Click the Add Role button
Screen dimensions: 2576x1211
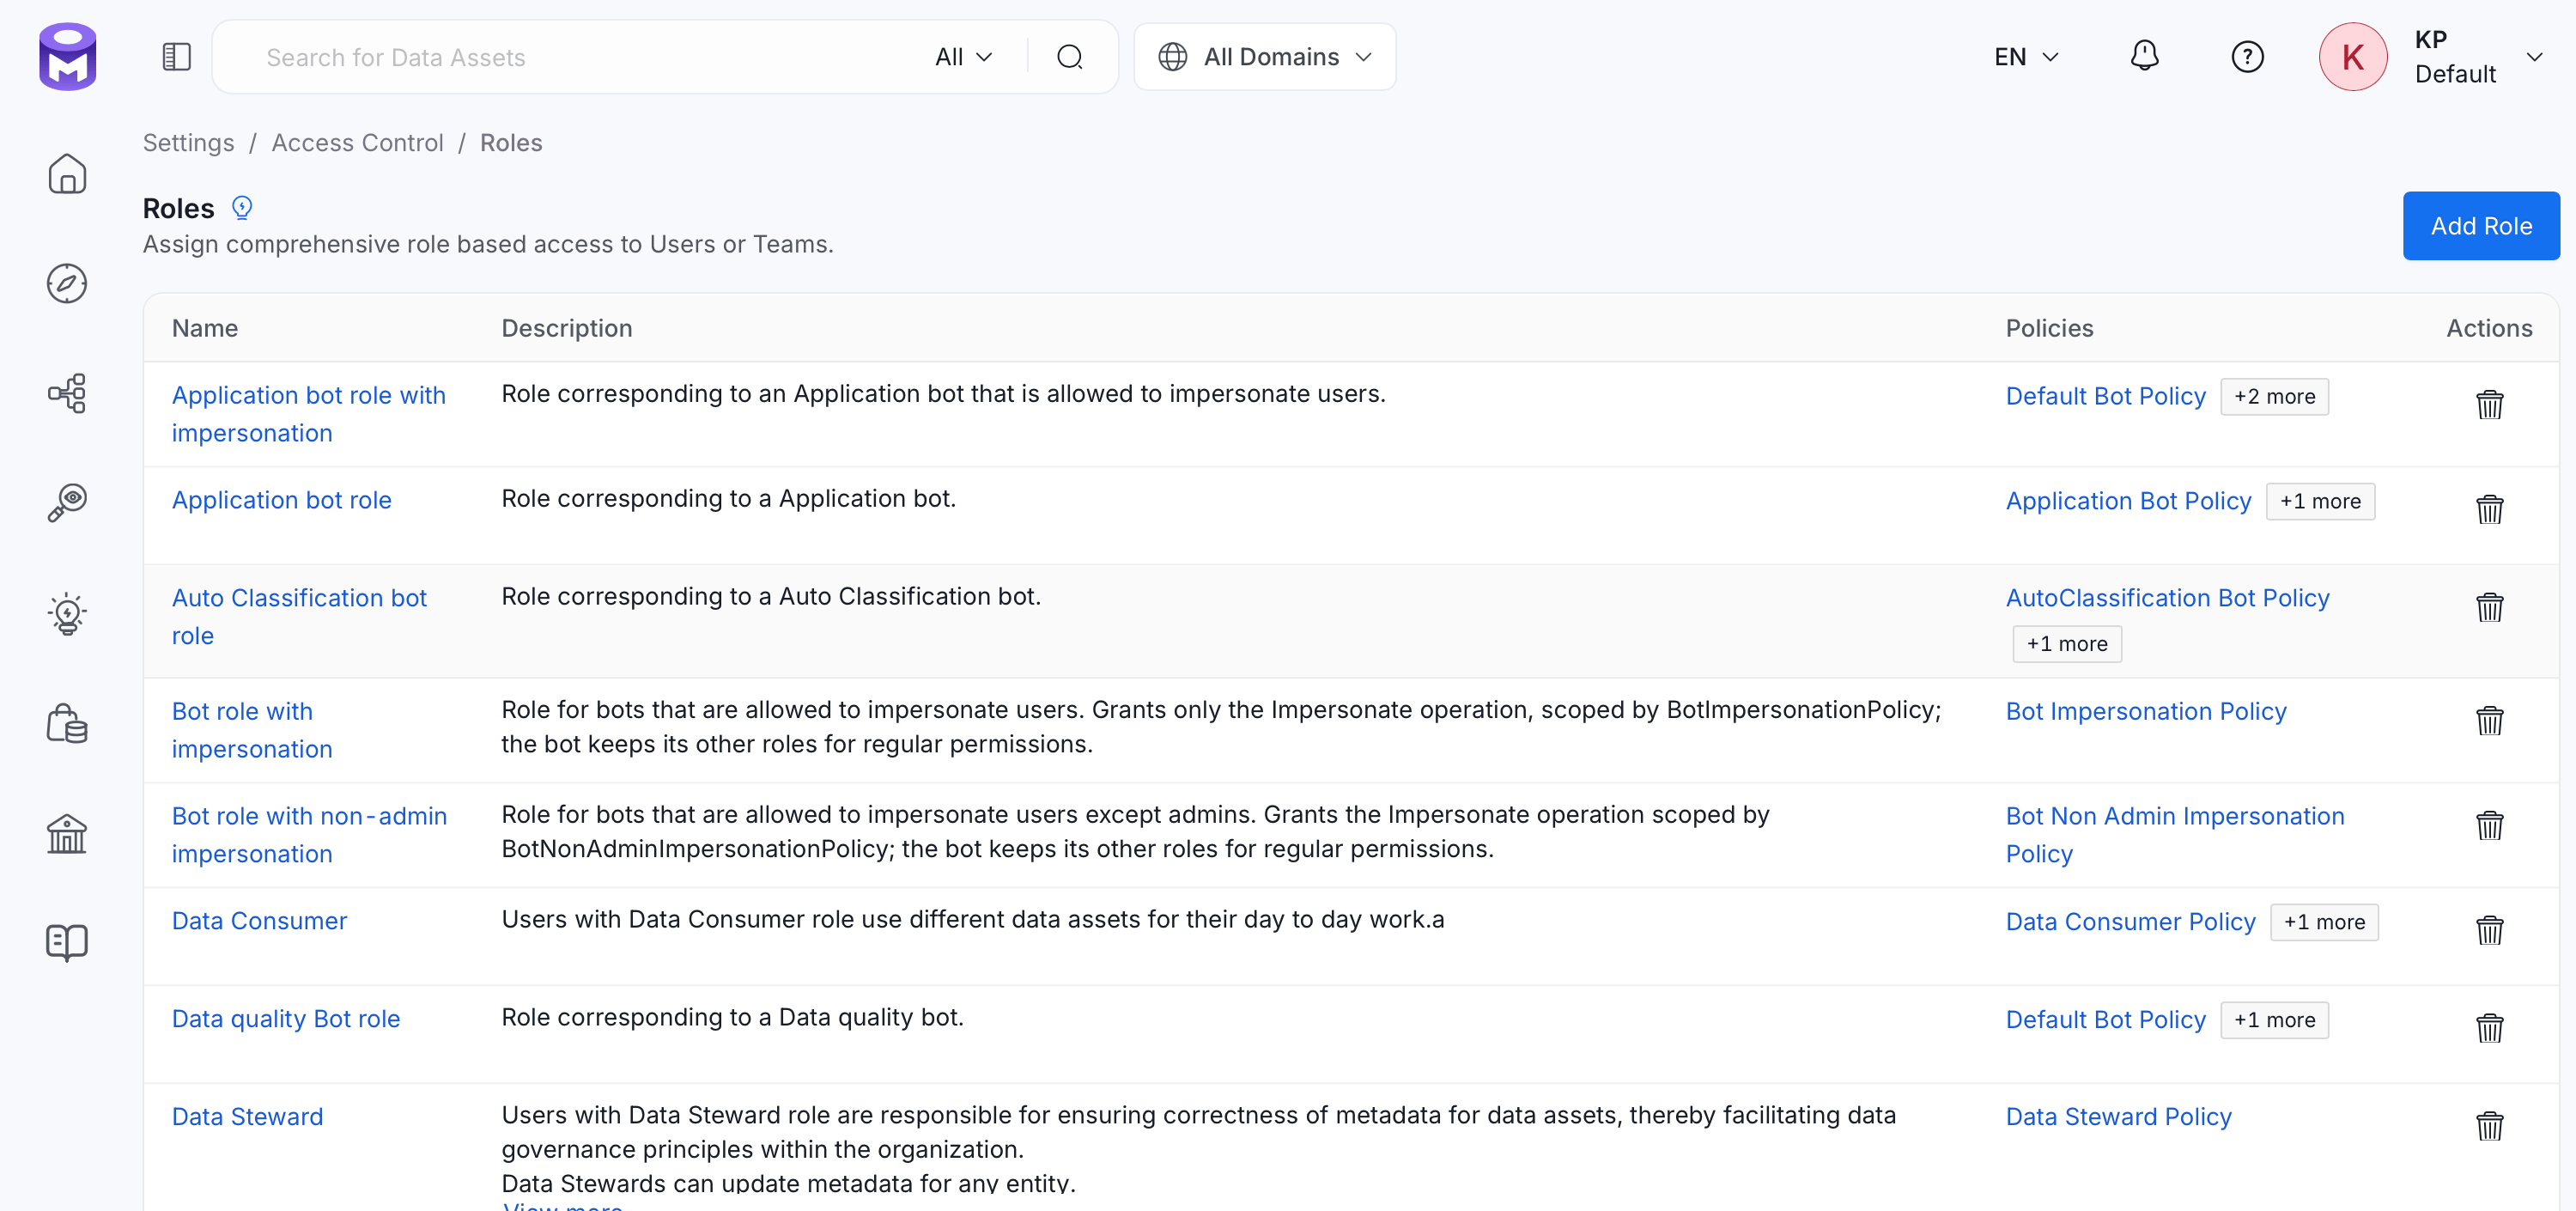tap(2481, 226)
